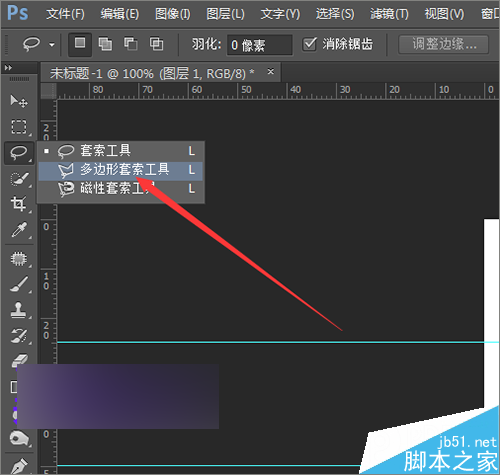This screenshot has height=475, width=500.
Task: Open the 图像(I) menu
Action: click(173, 14)
